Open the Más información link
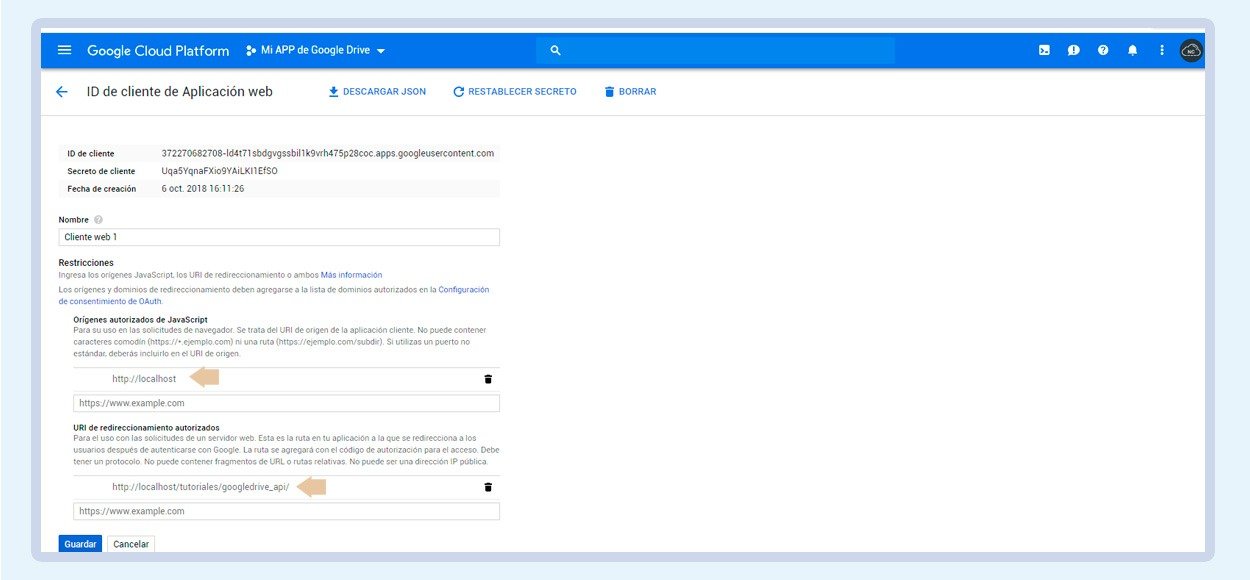1250x580 pixels. tap(351, 275)
